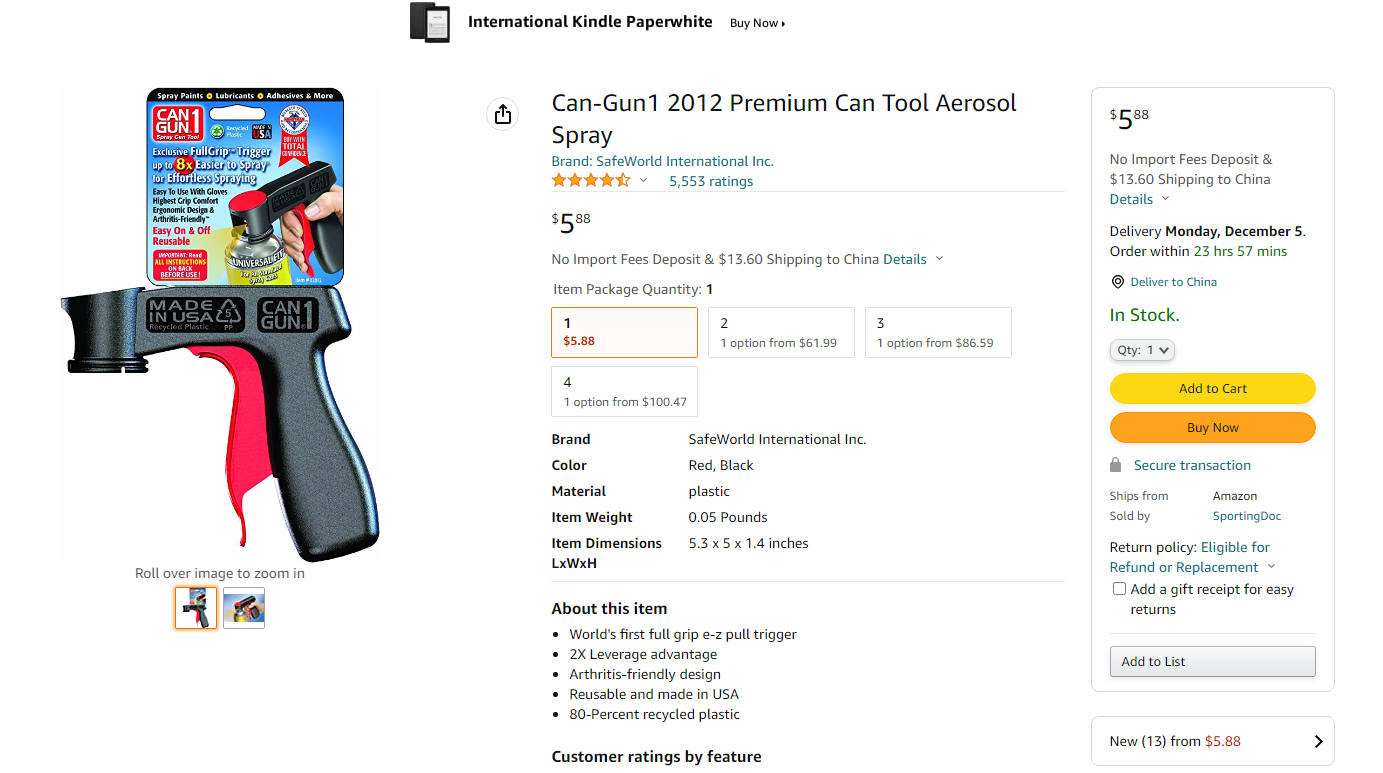Viewport: 1383px width, 773px height.
Task: Open the New (13) offers chevron arrow
Action: click(x=1318, y=741)
